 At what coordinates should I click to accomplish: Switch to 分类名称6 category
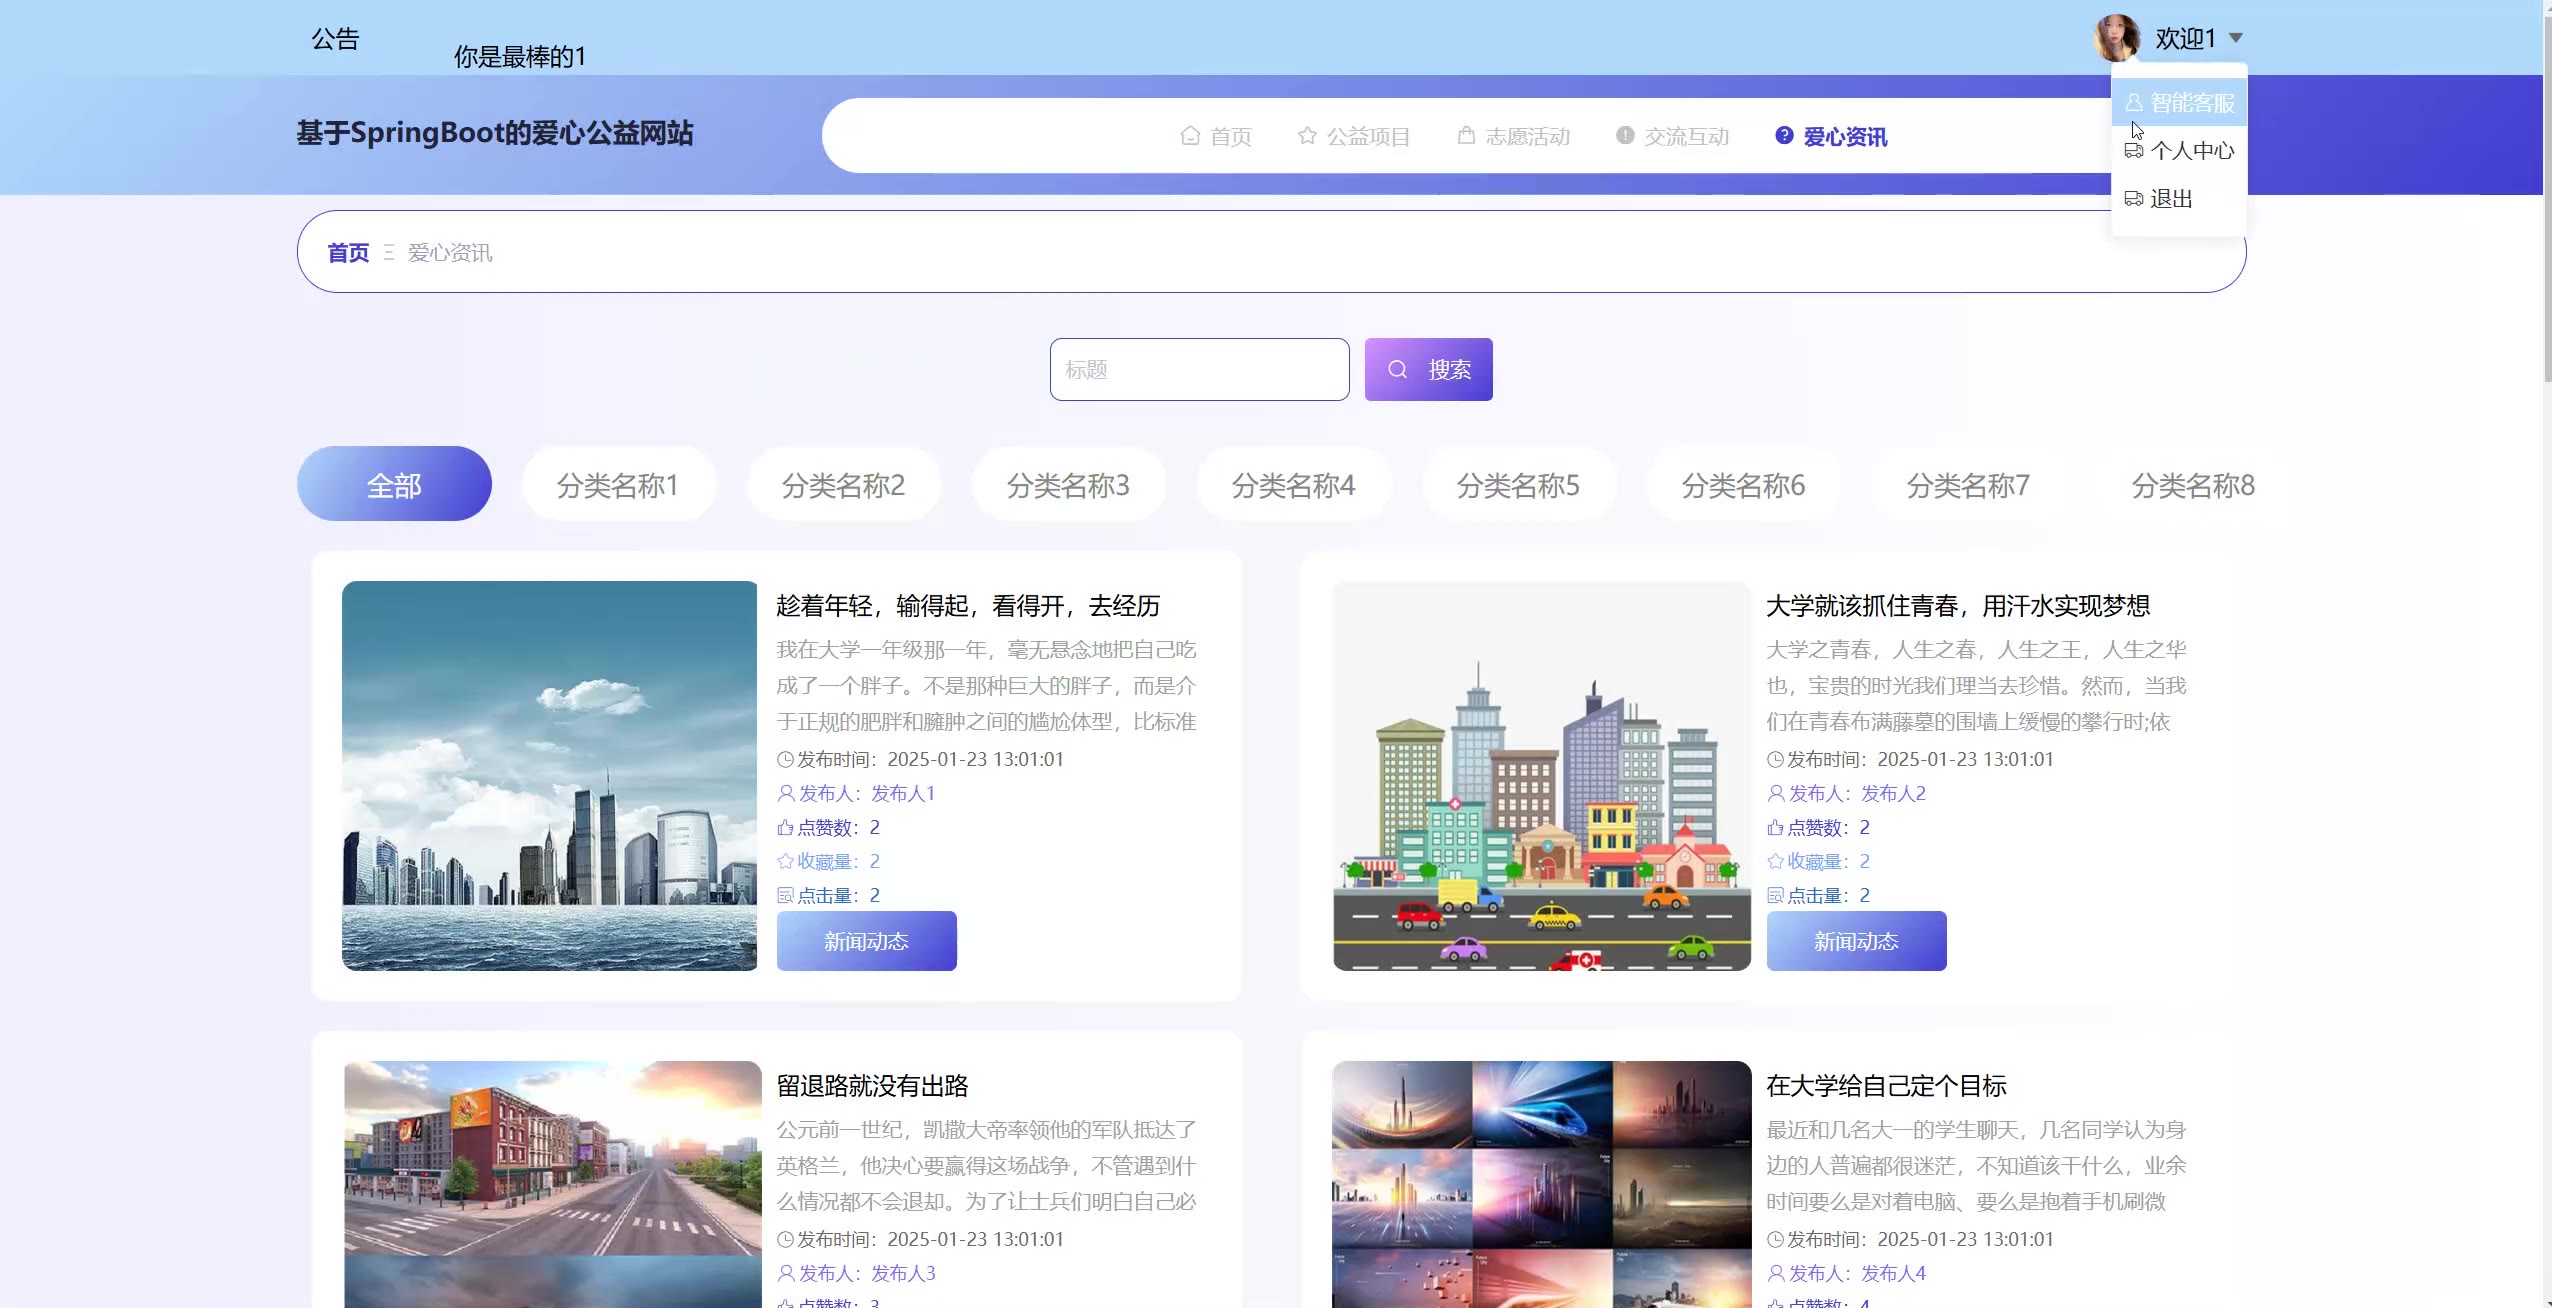[1742, 485]
